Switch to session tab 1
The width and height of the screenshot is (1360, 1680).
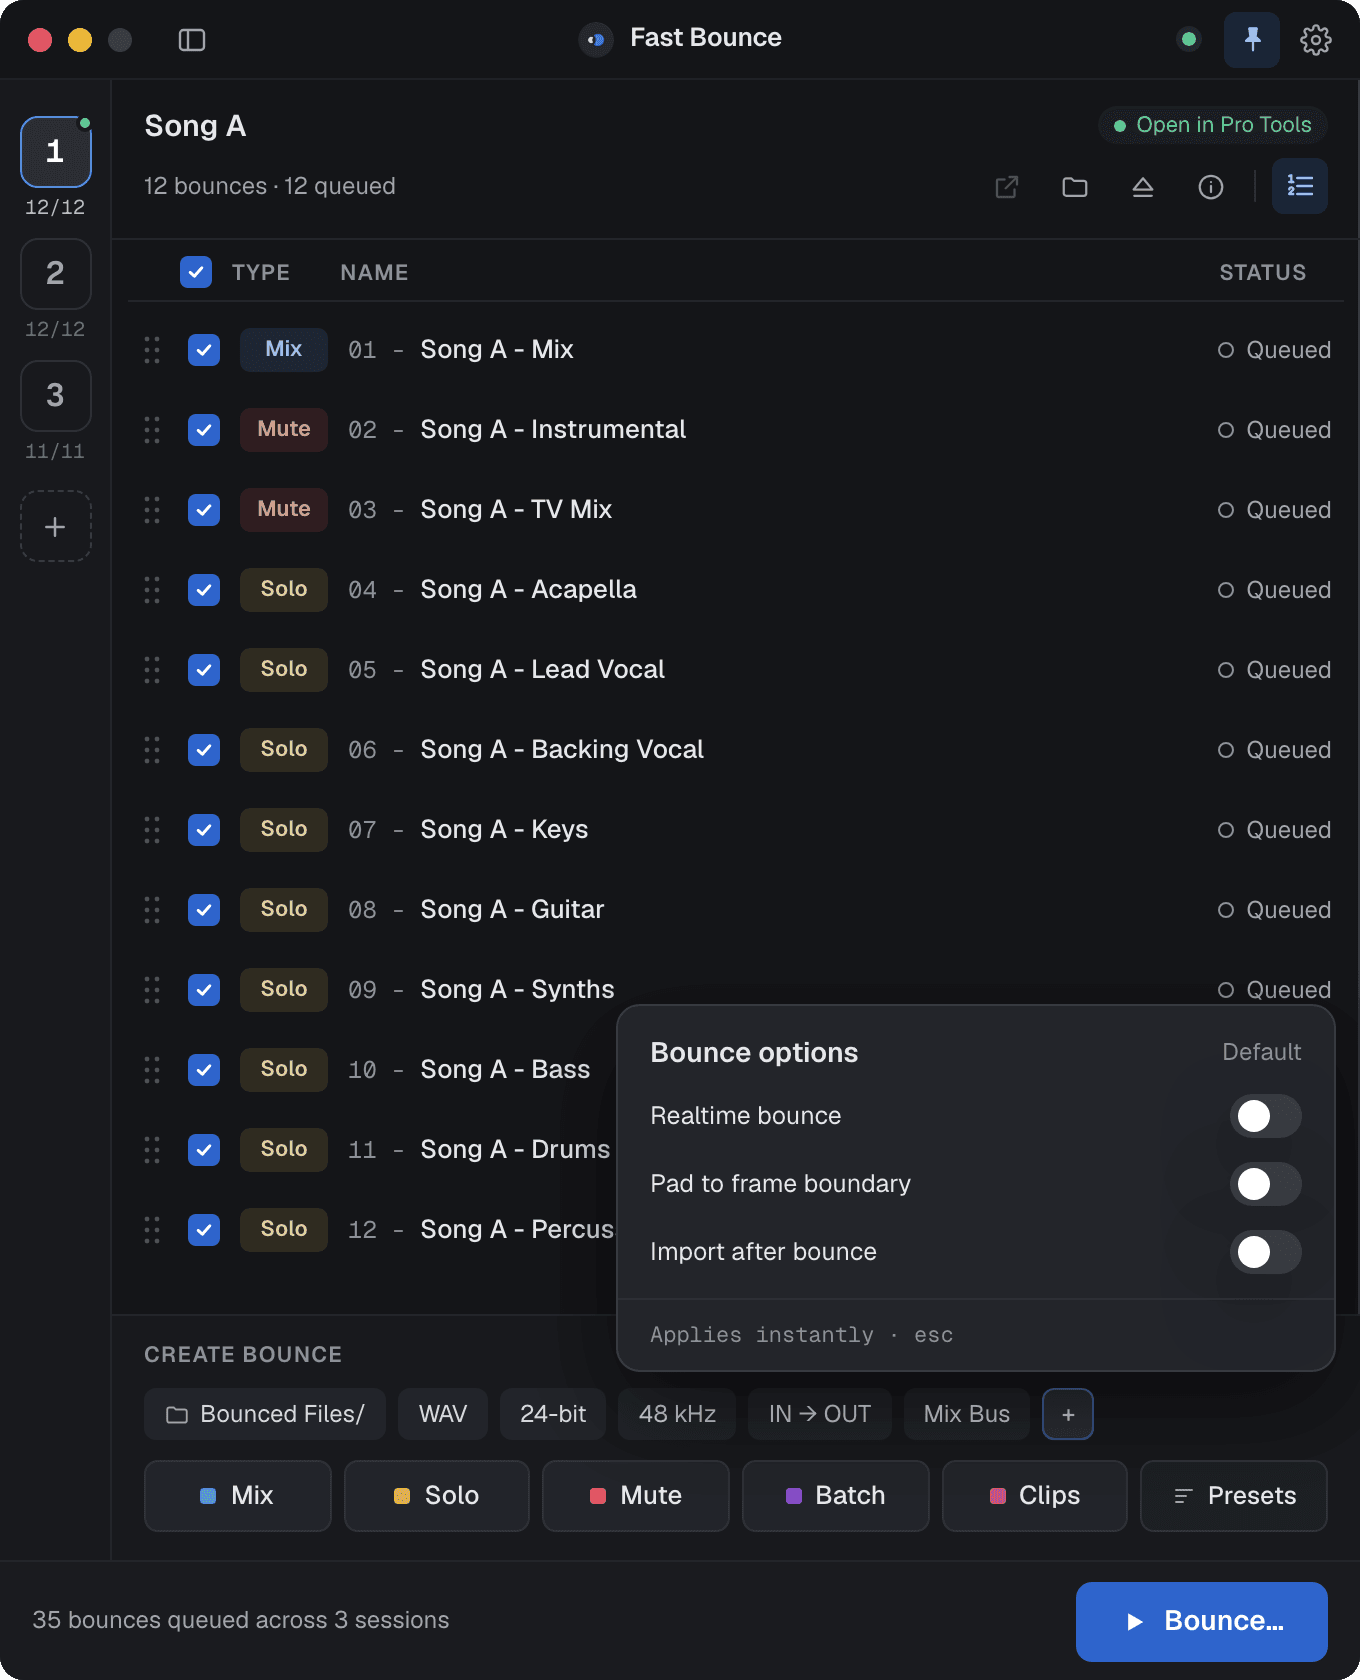(x=56, y=152)
